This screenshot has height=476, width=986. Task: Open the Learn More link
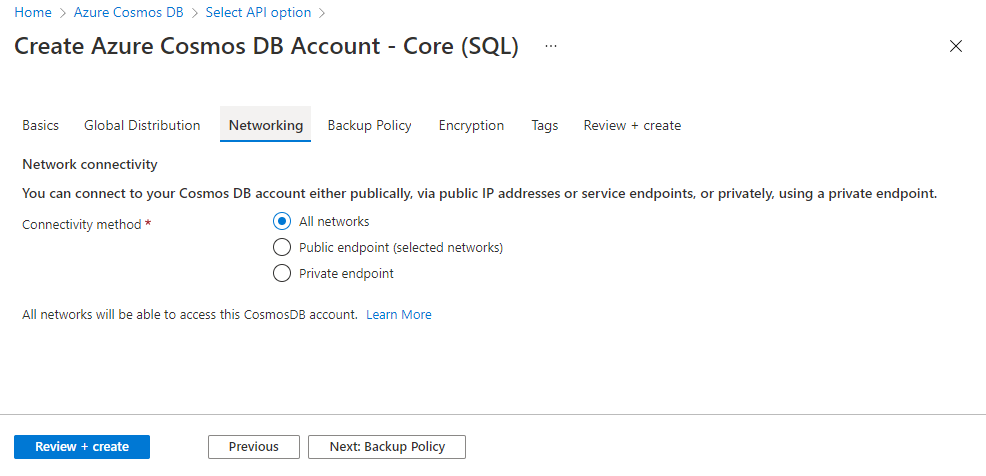(399, 314)
